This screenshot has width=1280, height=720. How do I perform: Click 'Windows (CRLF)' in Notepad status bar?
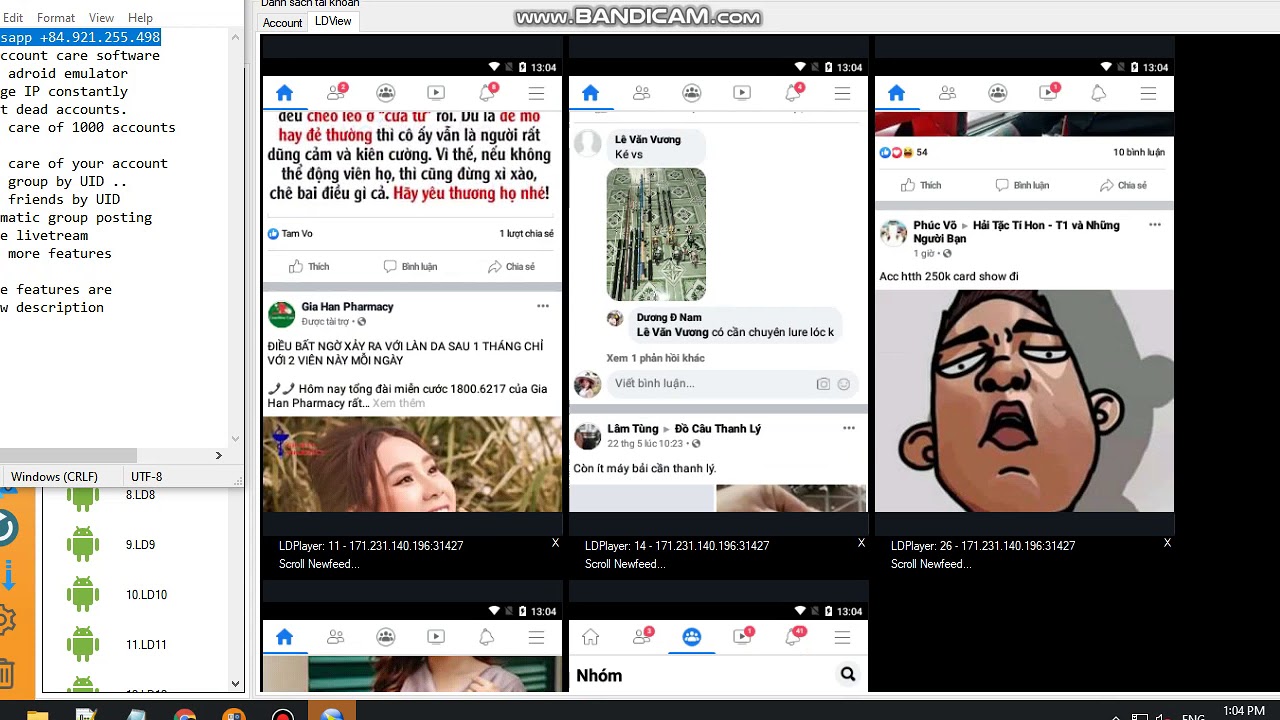54,477
